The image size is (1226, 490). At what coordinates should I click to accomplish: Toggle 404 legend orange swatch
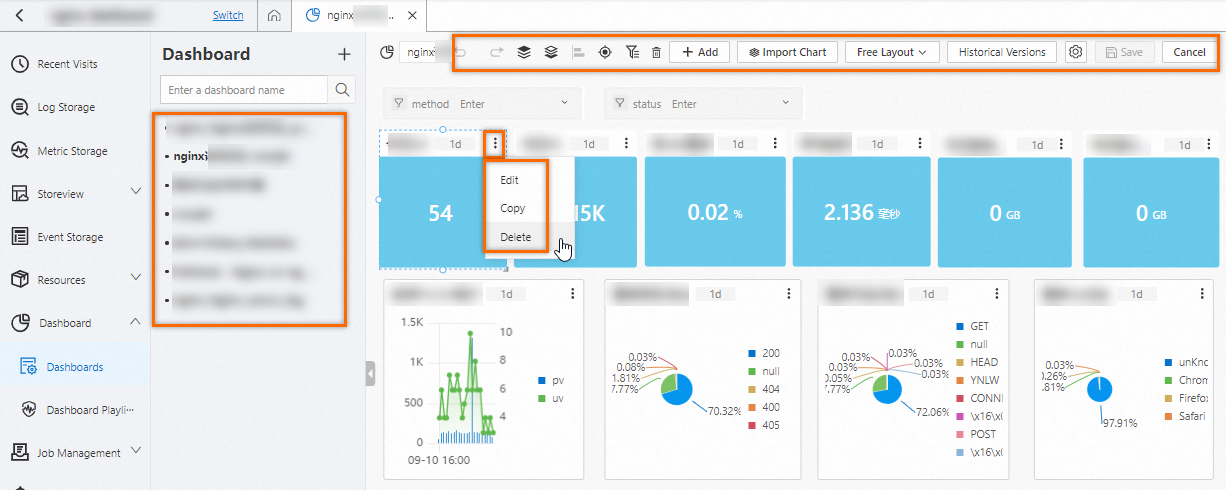pyautogui.click(x=752, y=390)
